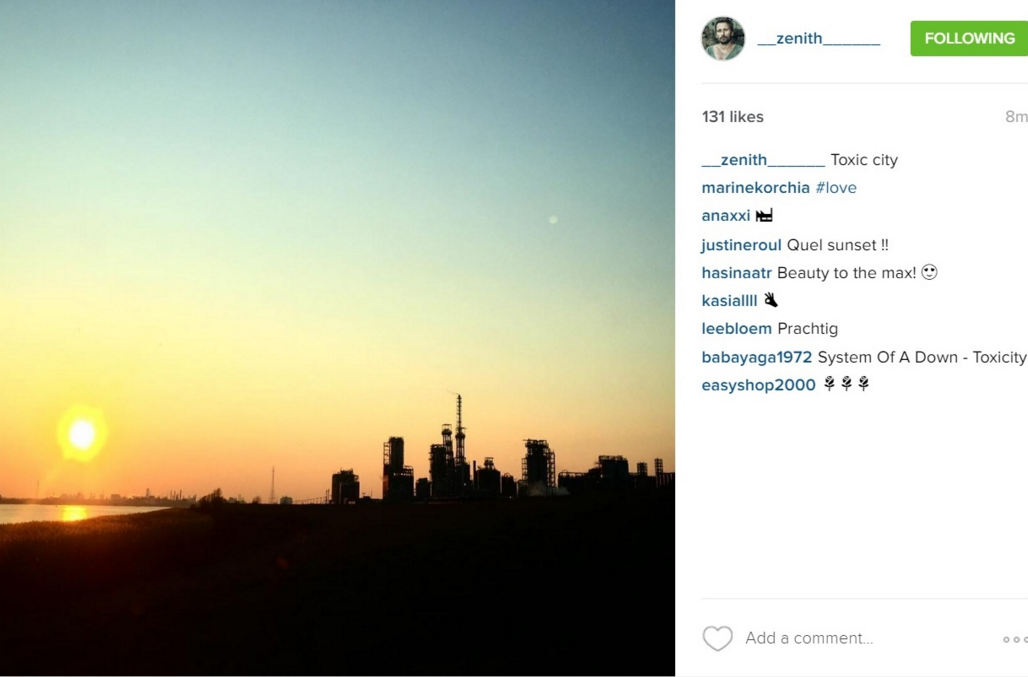
Task: Open __zenith_______ username in header
Action: click(818, 39)
